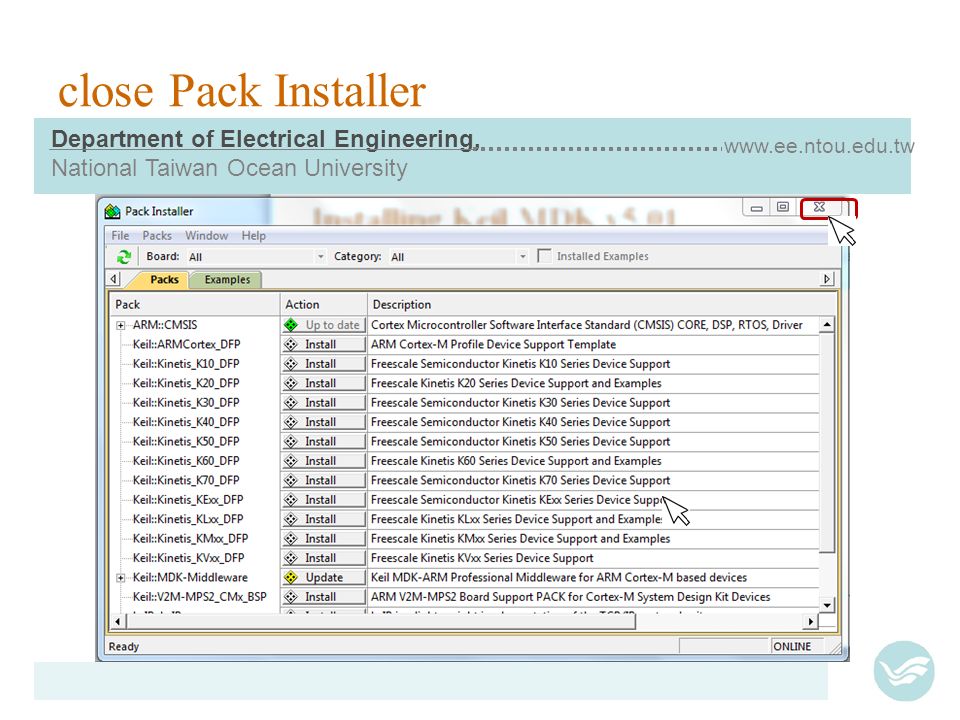Toggle the Installed Examples checkbox

pos(544,256)
